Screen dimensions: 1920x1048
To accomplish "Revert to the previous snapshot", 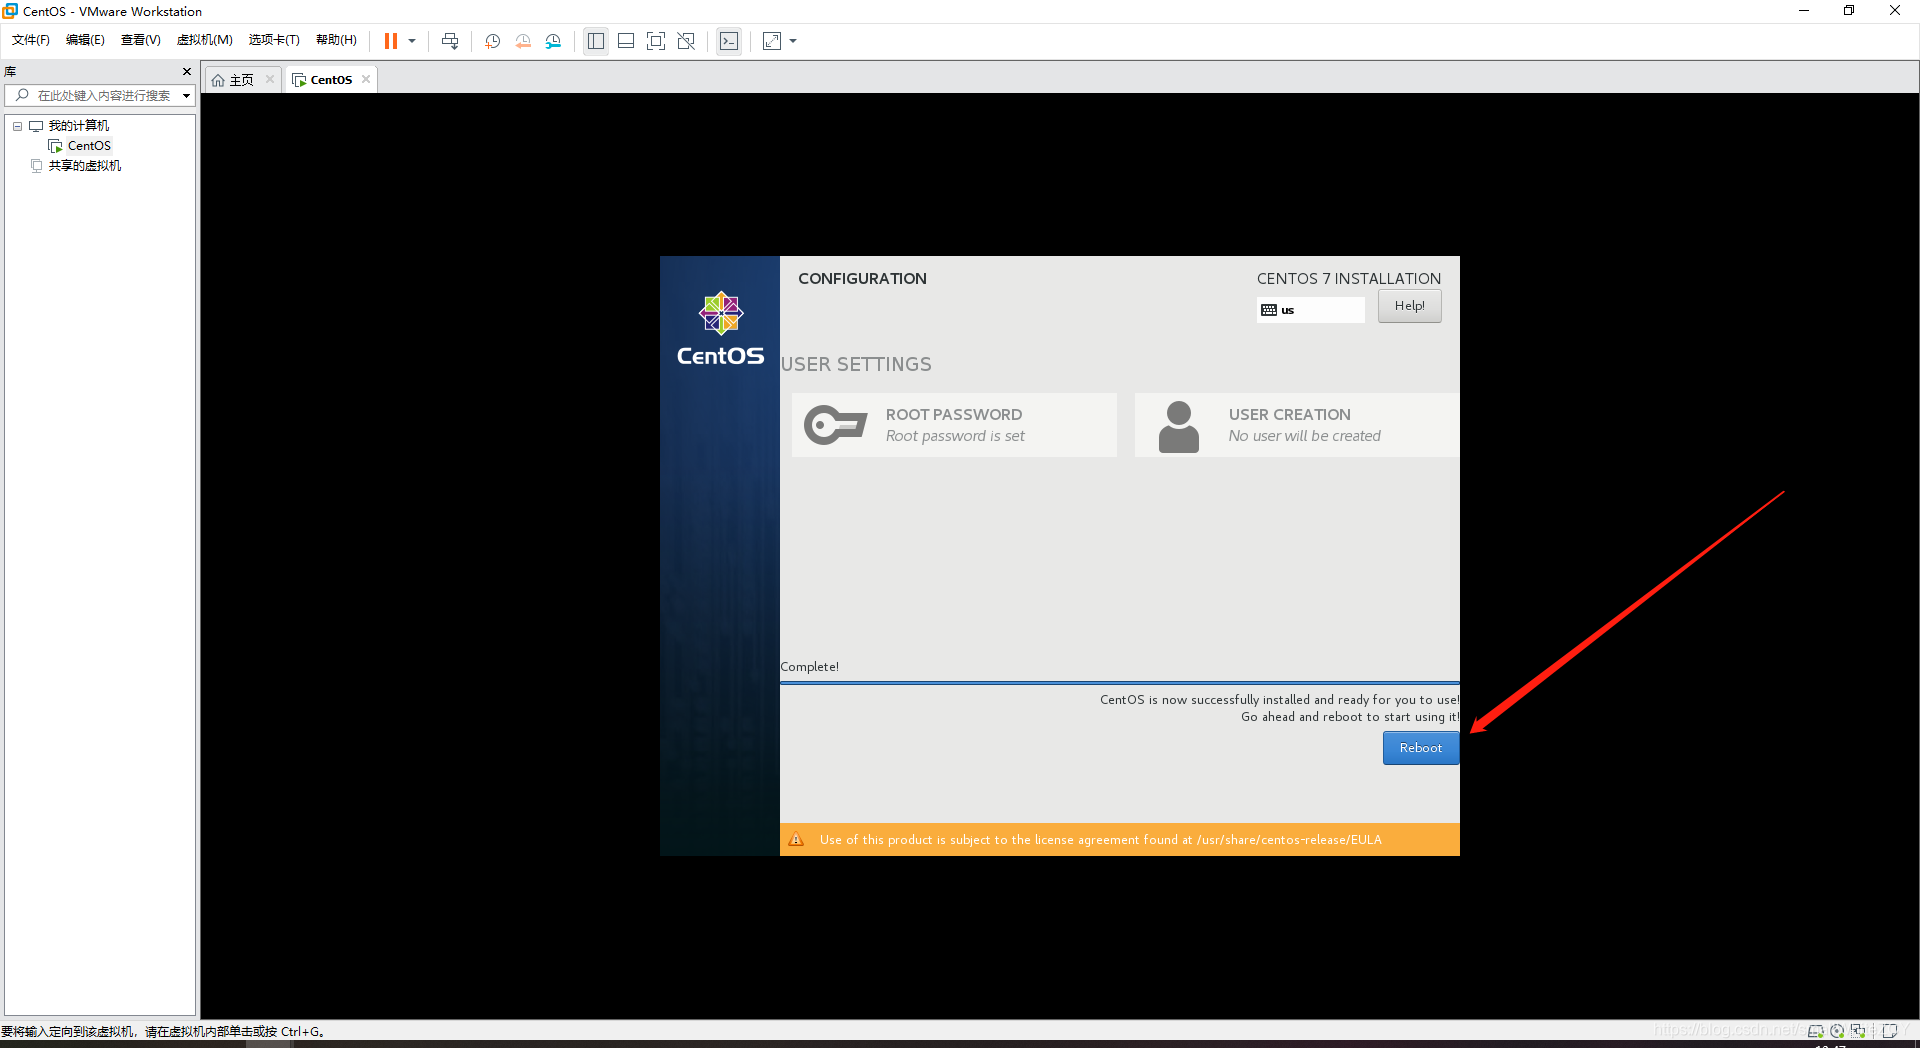I will tap(523, 41).
